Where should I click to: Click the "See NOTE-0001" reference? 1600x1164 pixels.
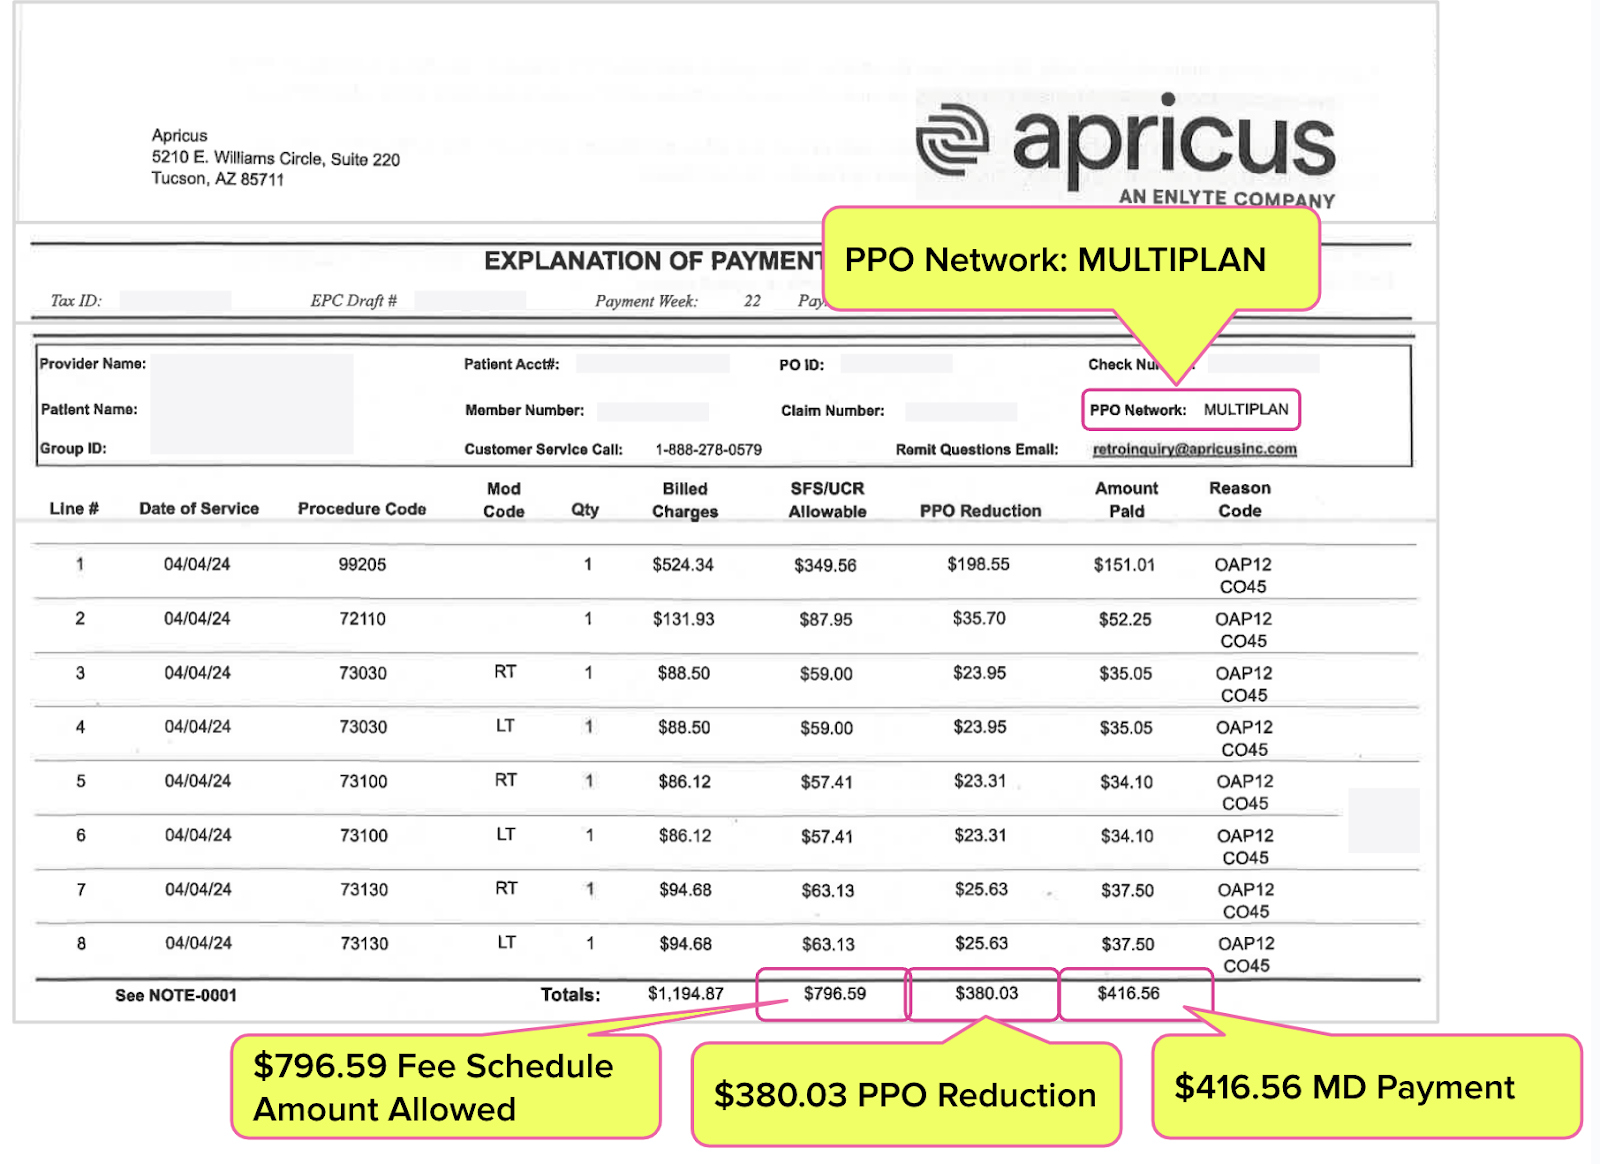(176, 996)
